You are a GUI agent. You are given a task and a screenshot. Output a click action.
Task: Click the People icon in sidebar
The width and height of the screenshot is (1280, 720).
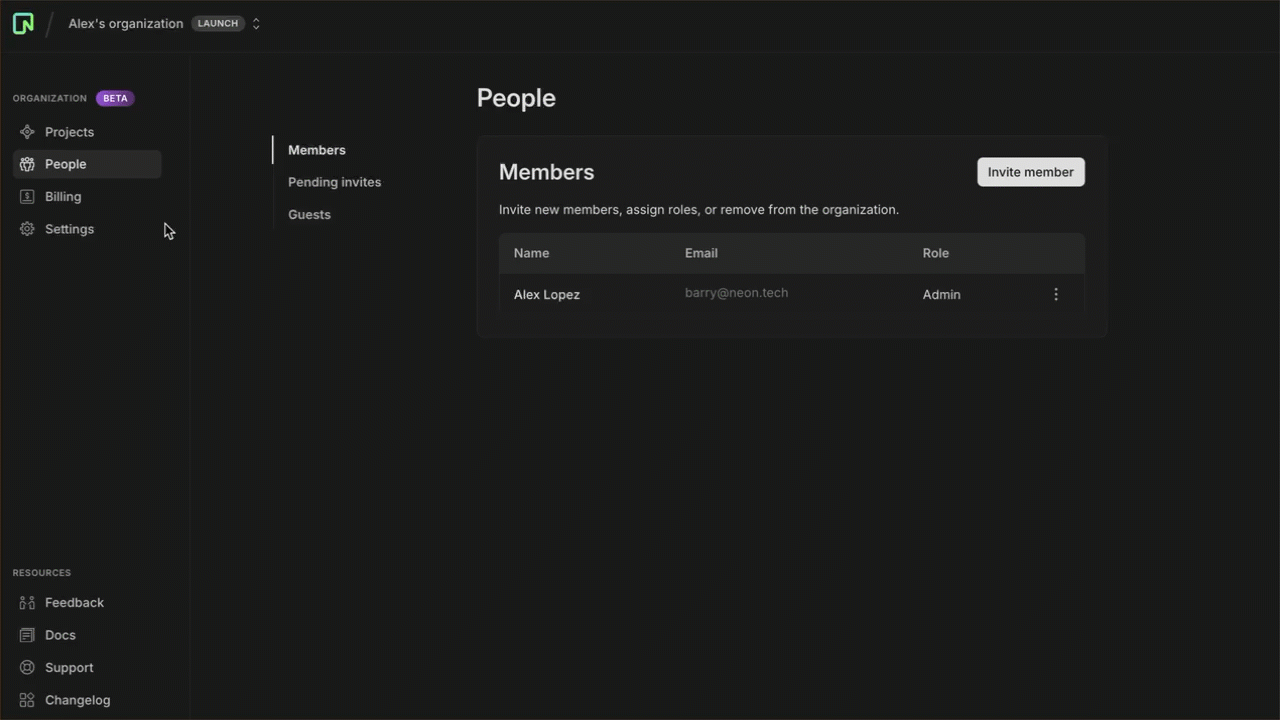[27, 164]
